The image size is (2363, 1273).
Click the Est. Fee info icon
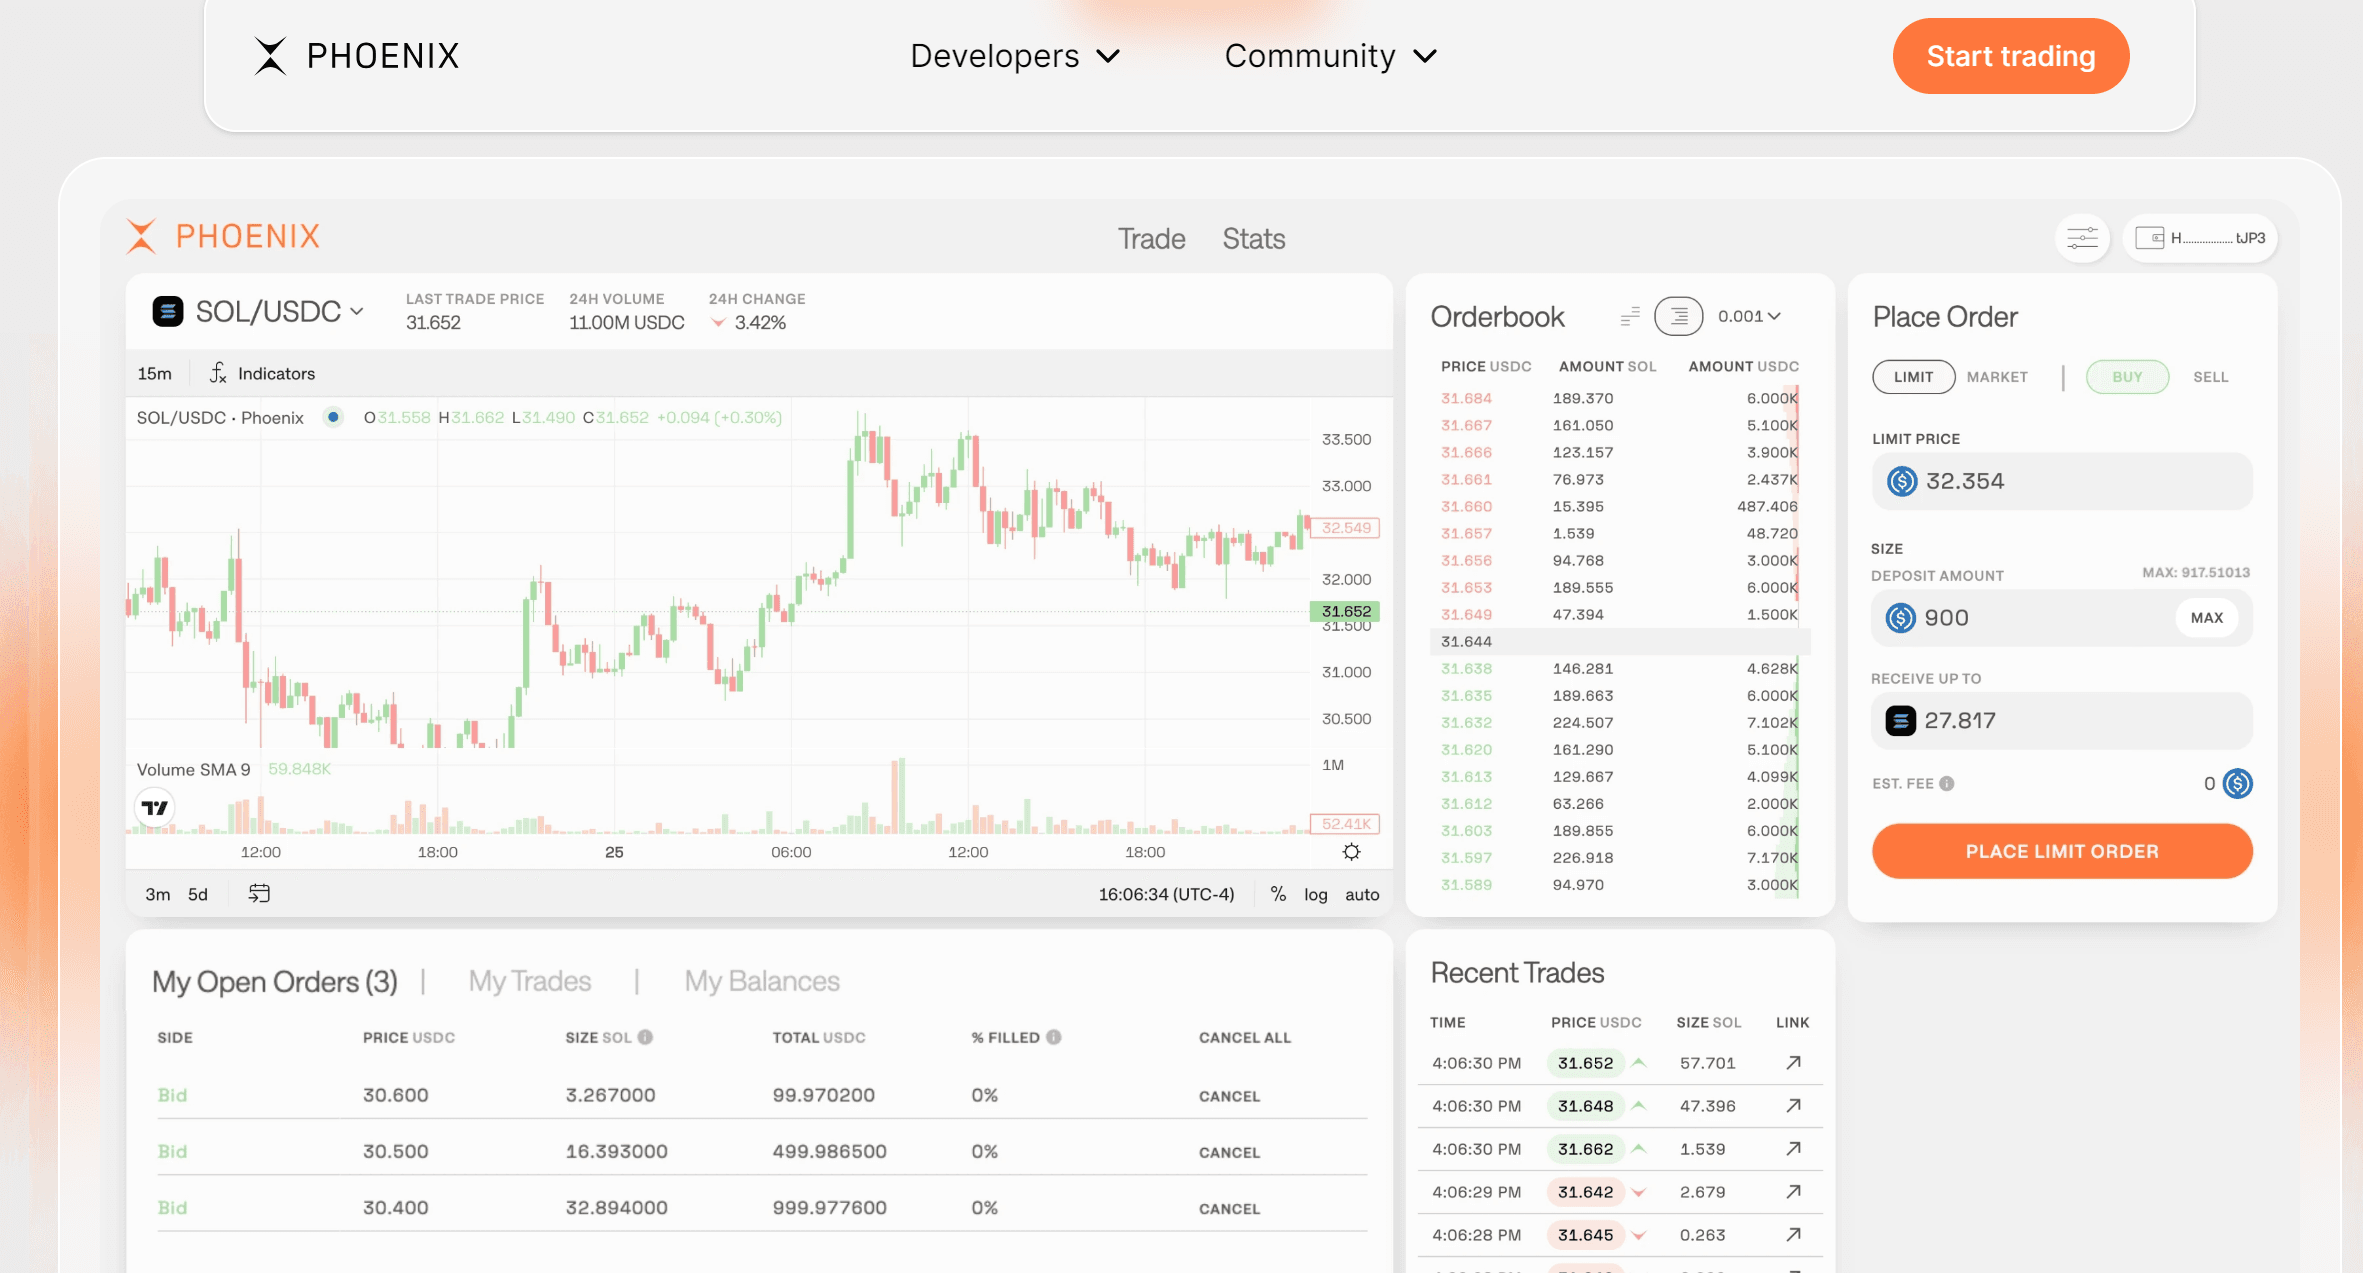tap(1946, 783)
